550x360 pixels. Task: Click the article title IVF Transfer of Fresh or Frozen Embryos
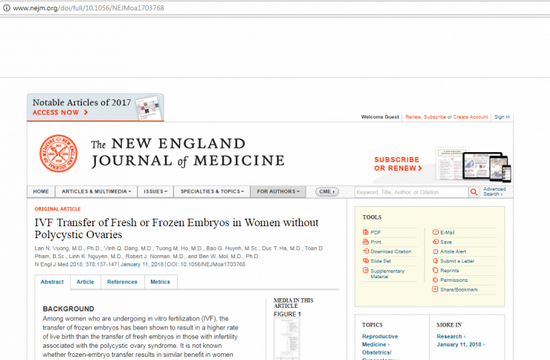click(x=176, y=228)
